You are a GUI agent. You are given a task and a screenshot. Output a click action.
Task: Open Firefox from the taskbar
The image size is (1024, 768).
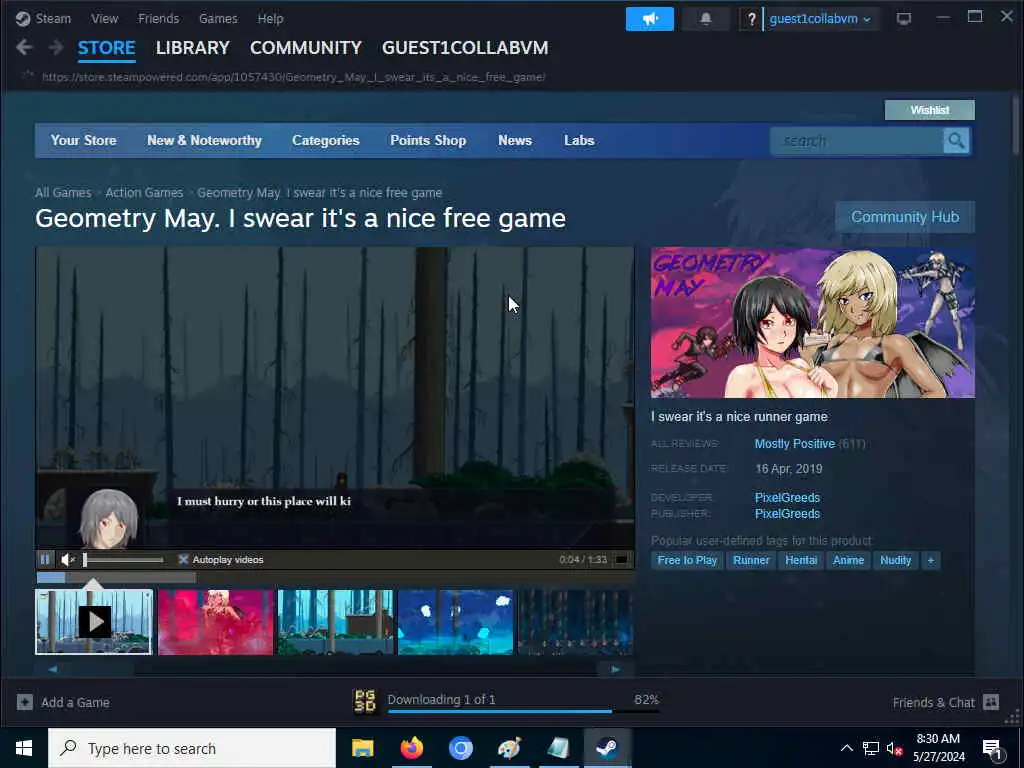pos(411,748)
